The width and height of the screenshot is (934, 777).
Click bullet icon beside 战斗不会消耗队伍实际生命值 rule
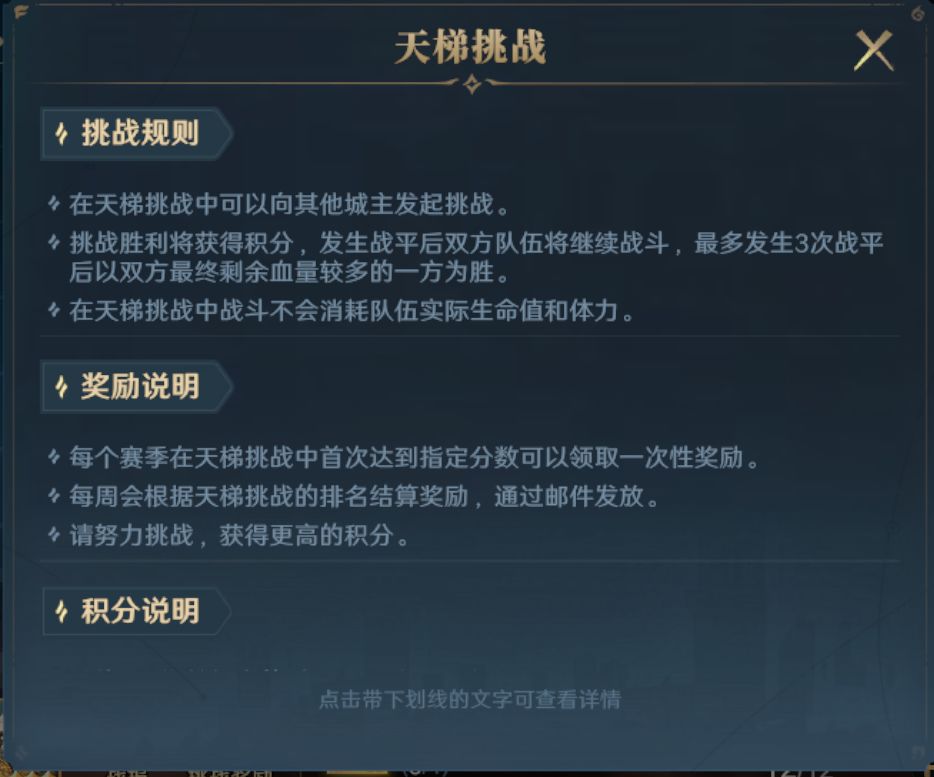[x=54, y=310]
